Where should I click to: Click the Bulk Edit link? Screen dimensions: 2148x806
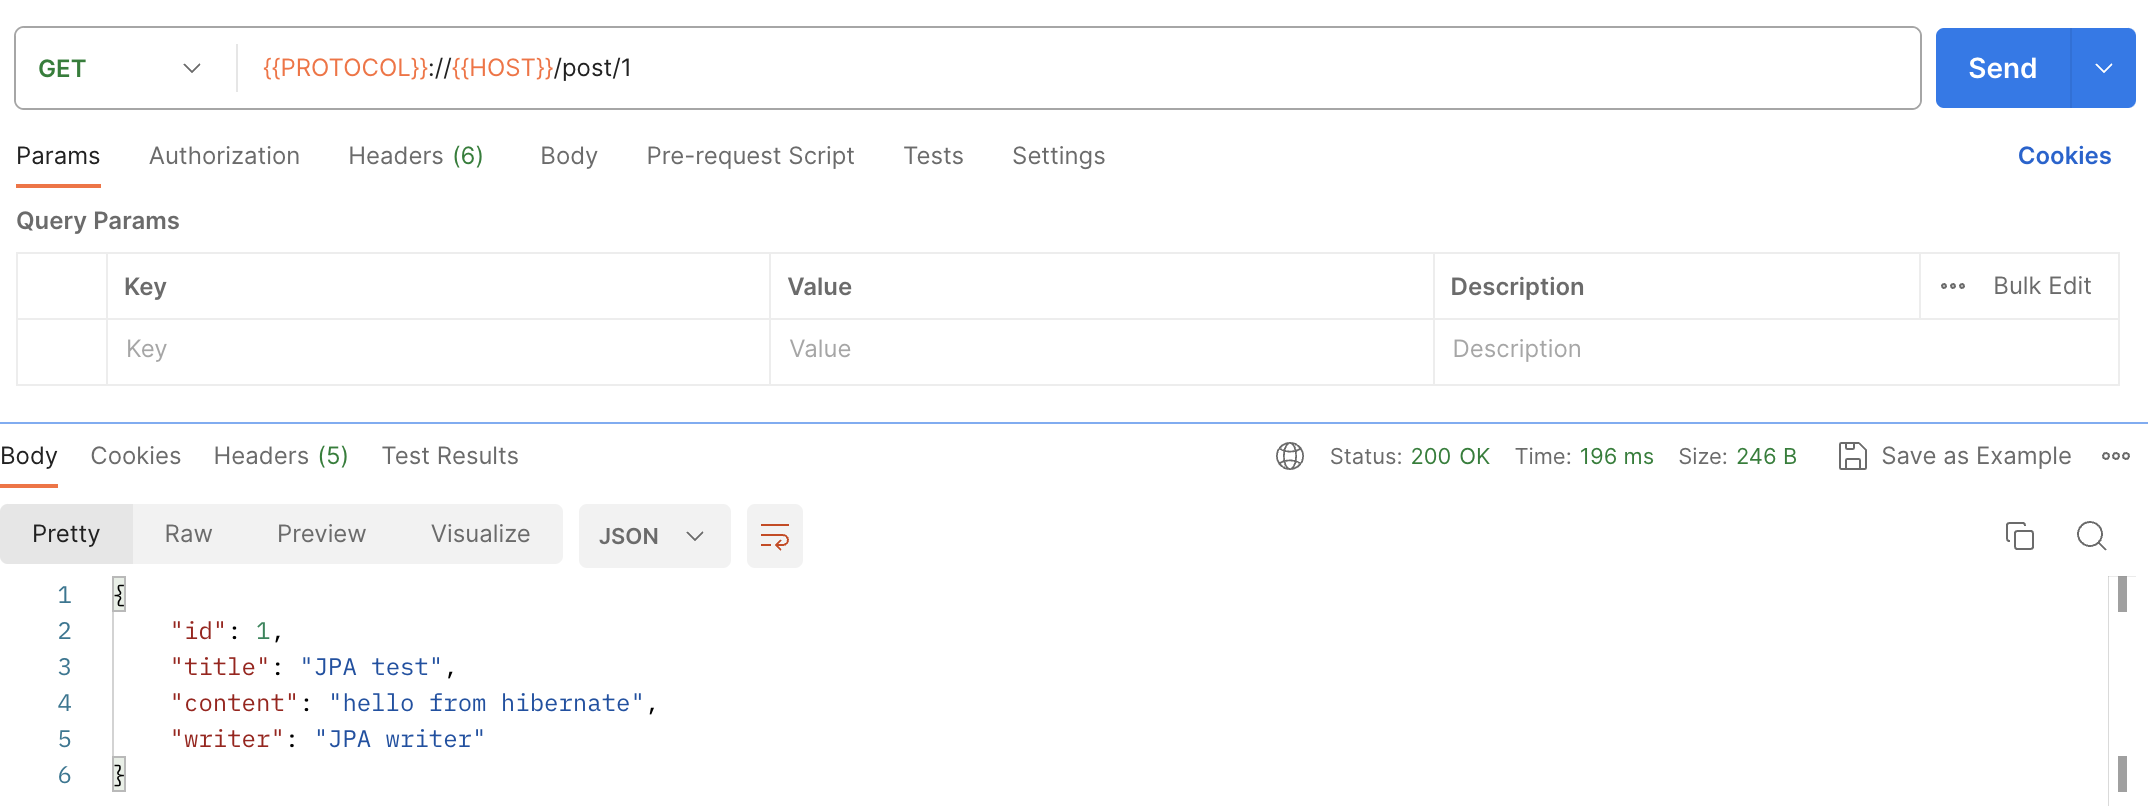coord(2042,286)
